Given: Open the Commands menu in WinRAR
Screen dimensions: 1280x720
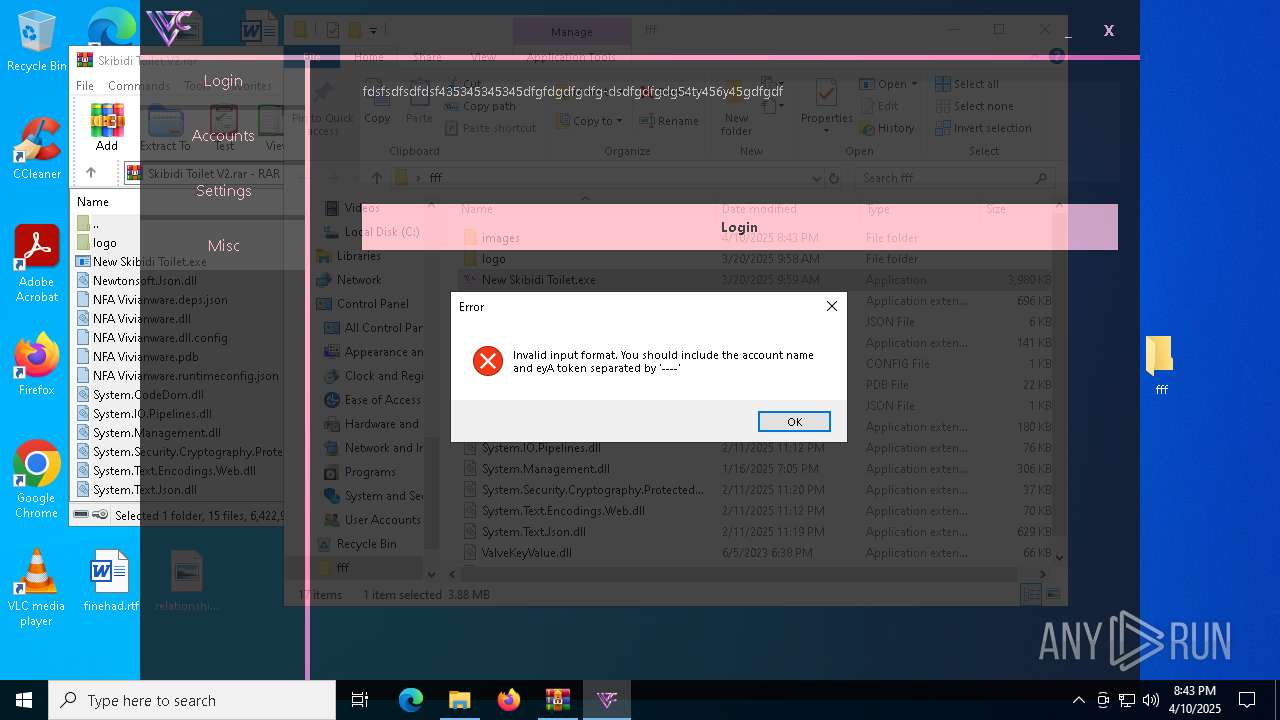Looking at the screenshot, I should (x=139, y=86).
